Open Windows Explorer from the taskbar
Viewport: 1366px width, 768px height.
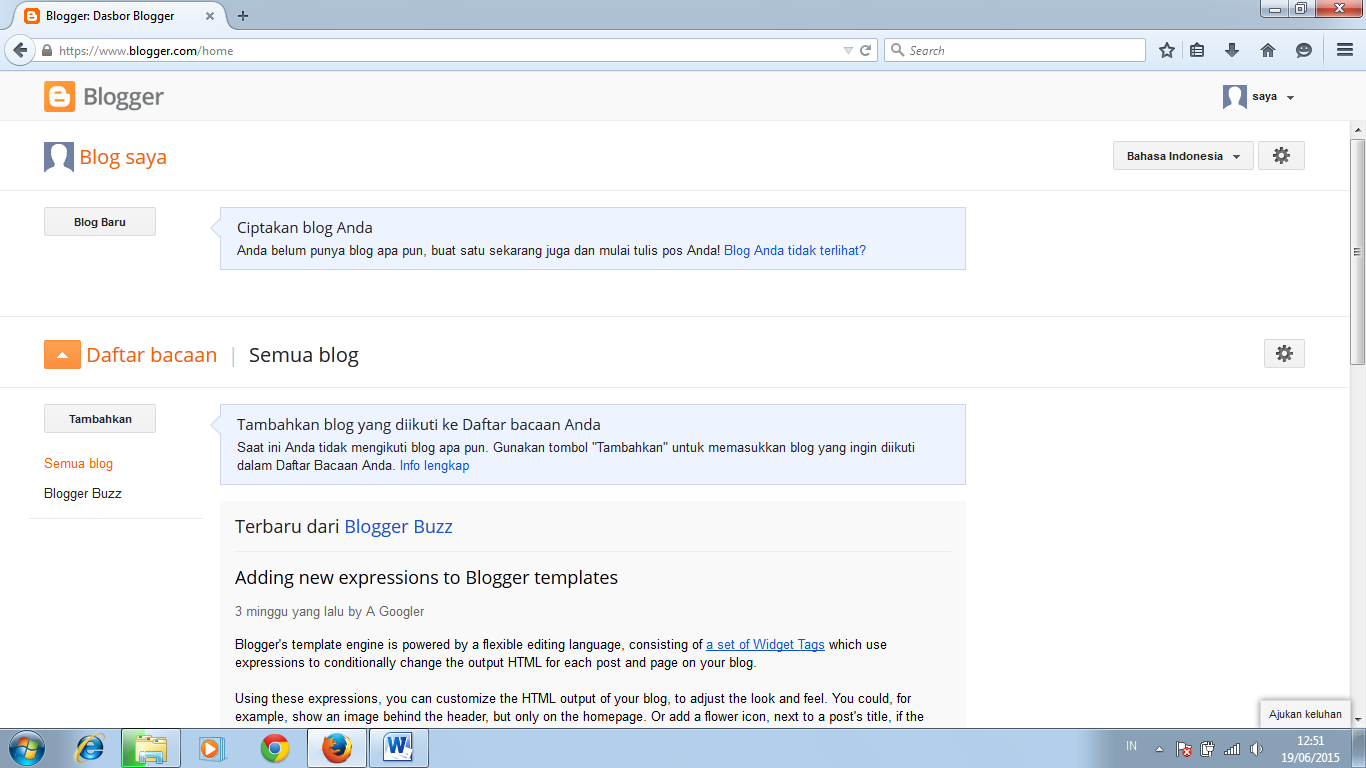pos(151,748)
